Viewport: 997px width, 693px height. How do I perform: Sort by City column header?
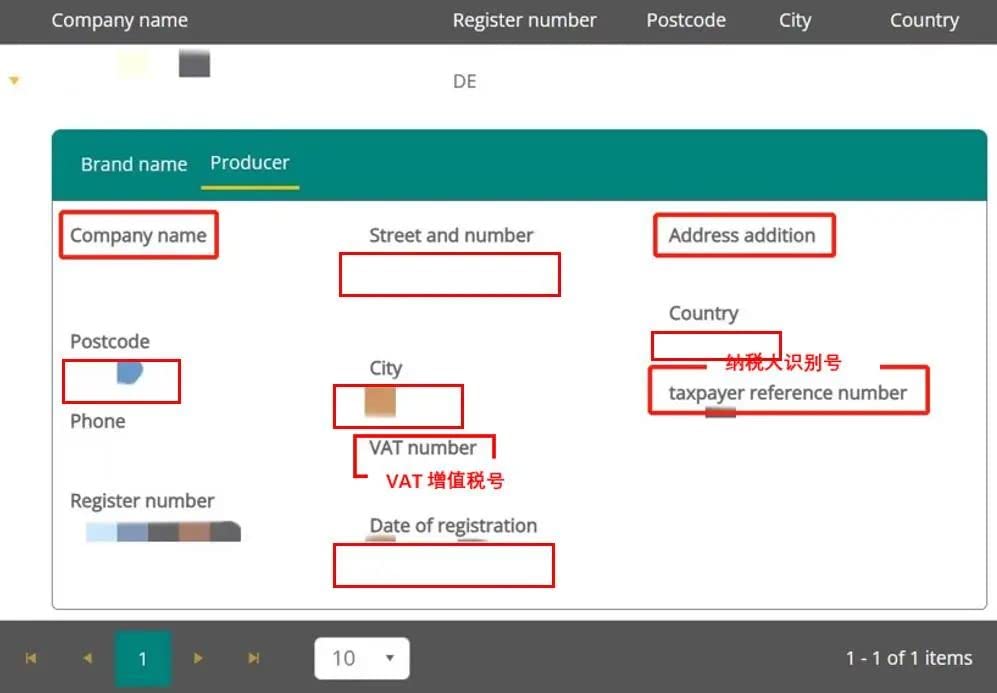pos(795,21)
